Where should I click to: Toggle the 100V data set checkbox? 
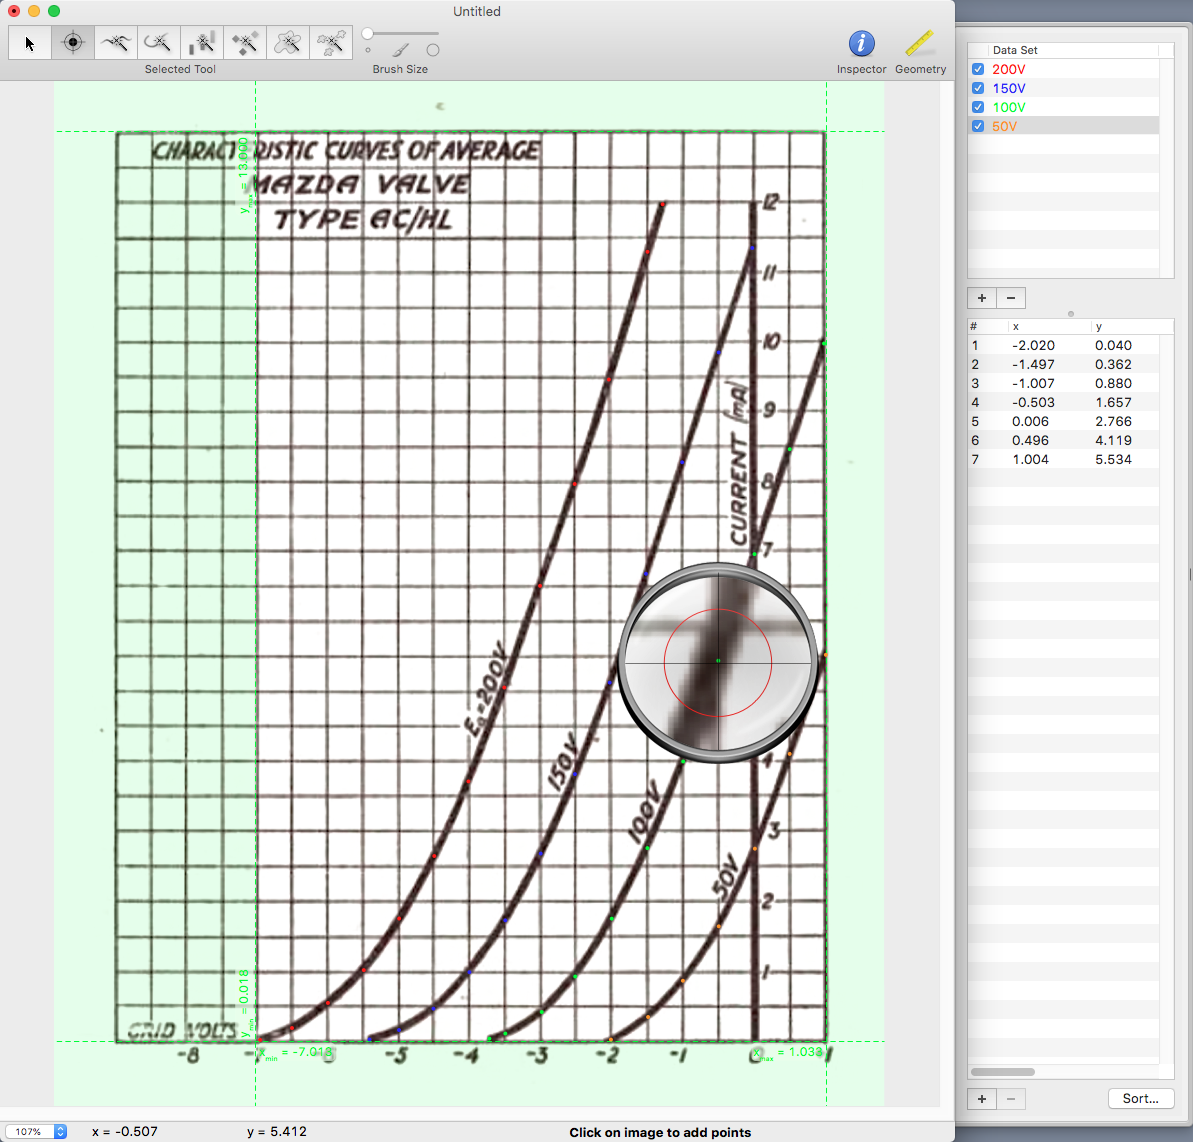(978, 107)
